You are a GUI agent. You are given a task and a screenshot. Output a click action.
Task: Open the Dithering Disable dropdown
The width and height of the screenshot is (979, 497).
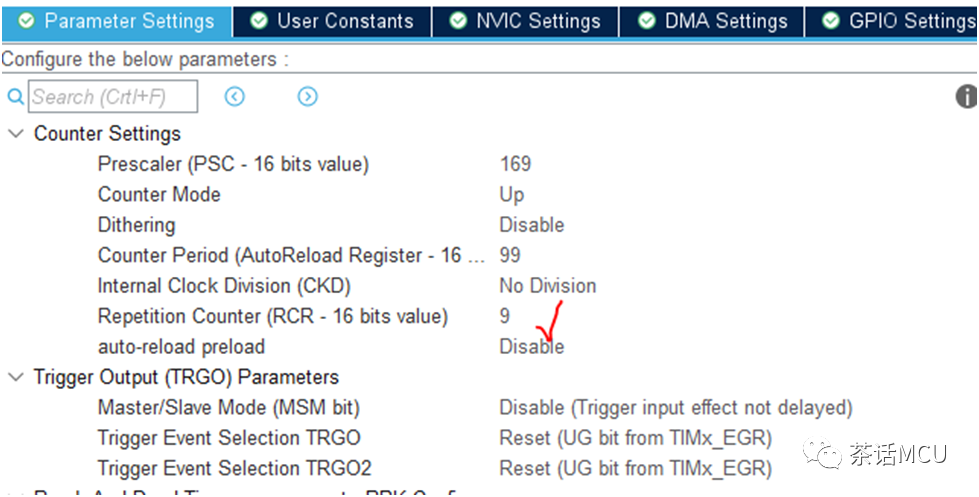[532, 225]
